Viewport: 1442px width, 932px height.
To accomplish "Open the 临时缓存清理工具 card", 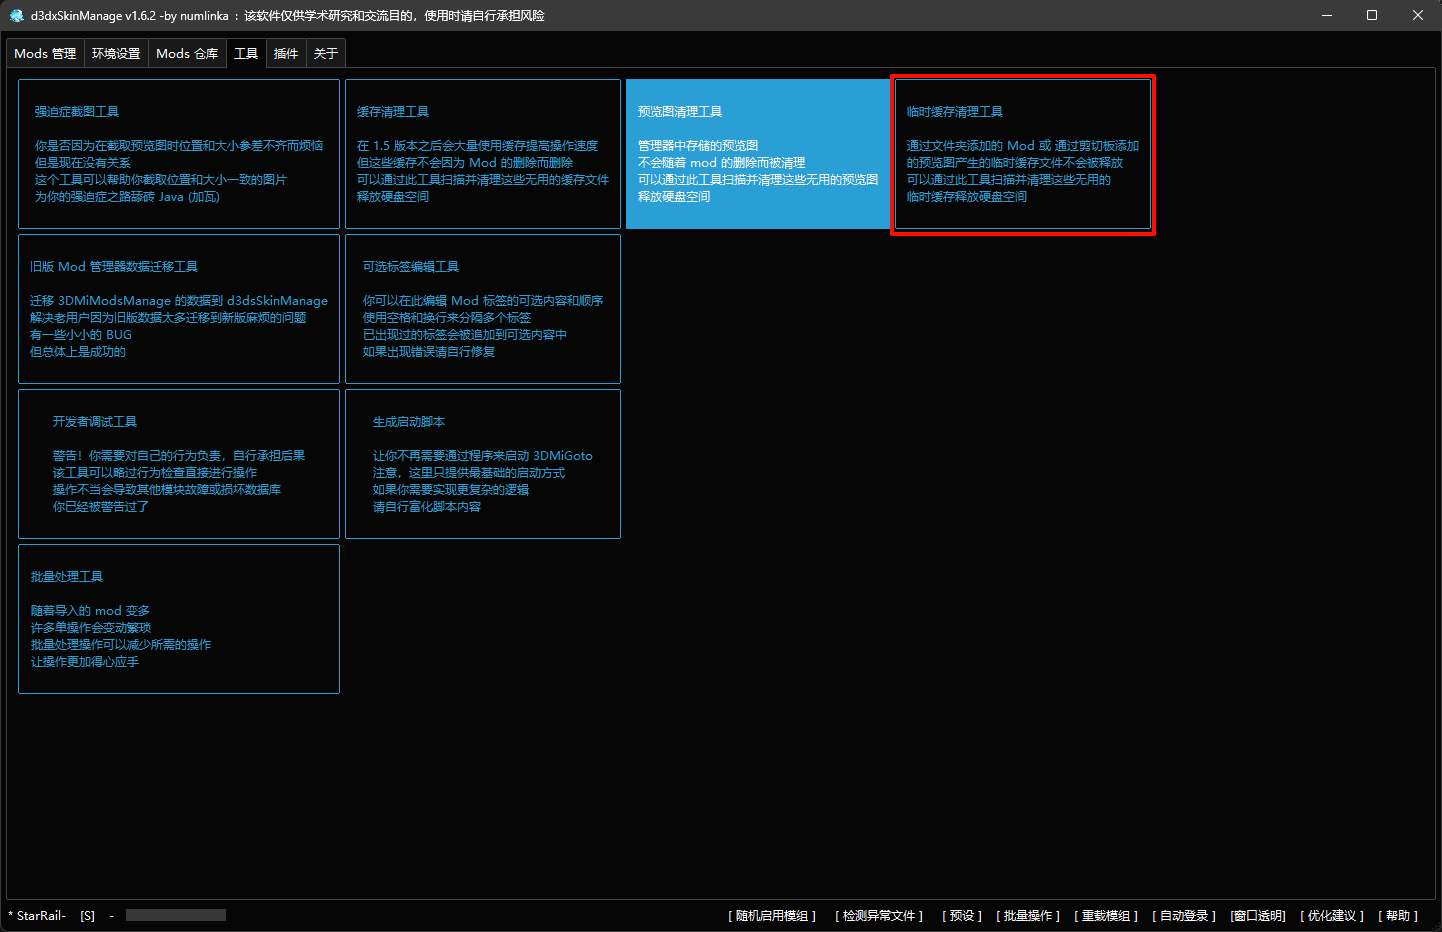I will [x=1023, y=154].
